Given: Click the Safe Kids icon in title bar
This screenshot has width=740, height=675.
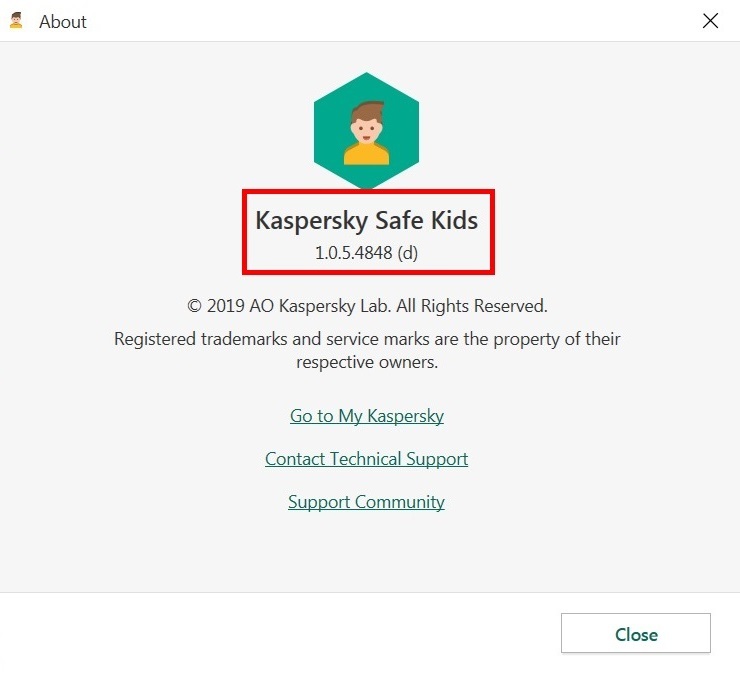Looking at the screenshot, I should click(16, 21).
